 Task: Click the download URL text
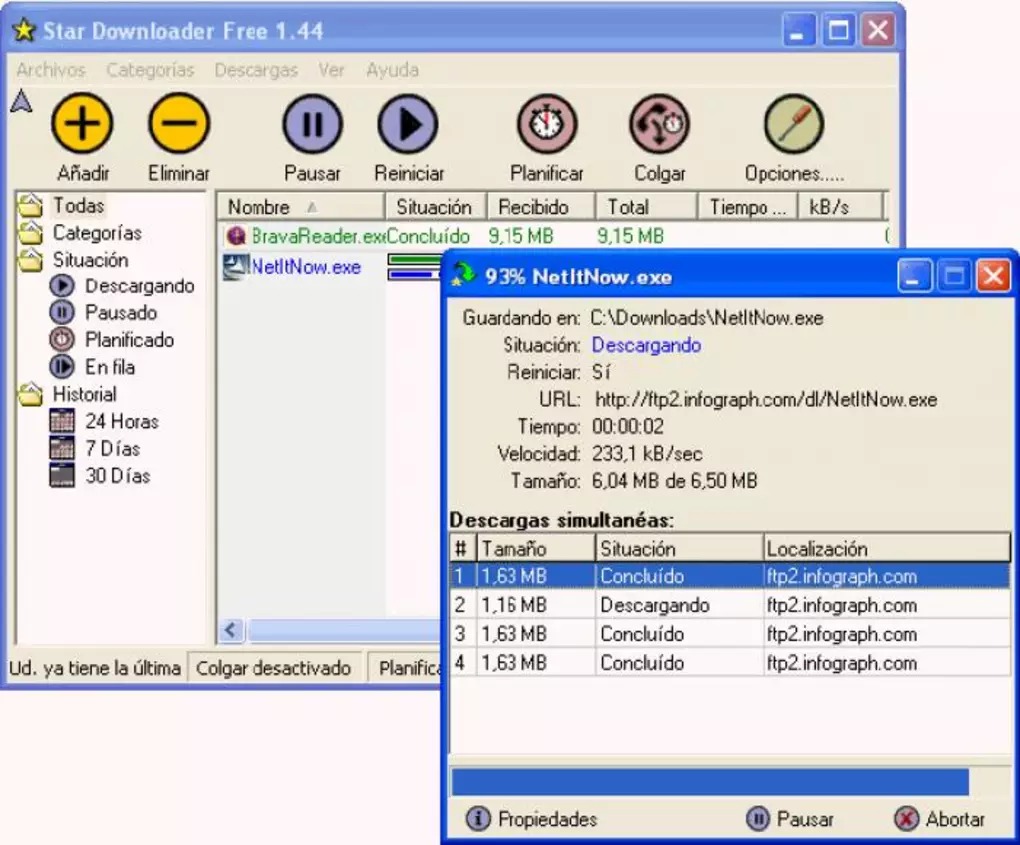point(766,399)
